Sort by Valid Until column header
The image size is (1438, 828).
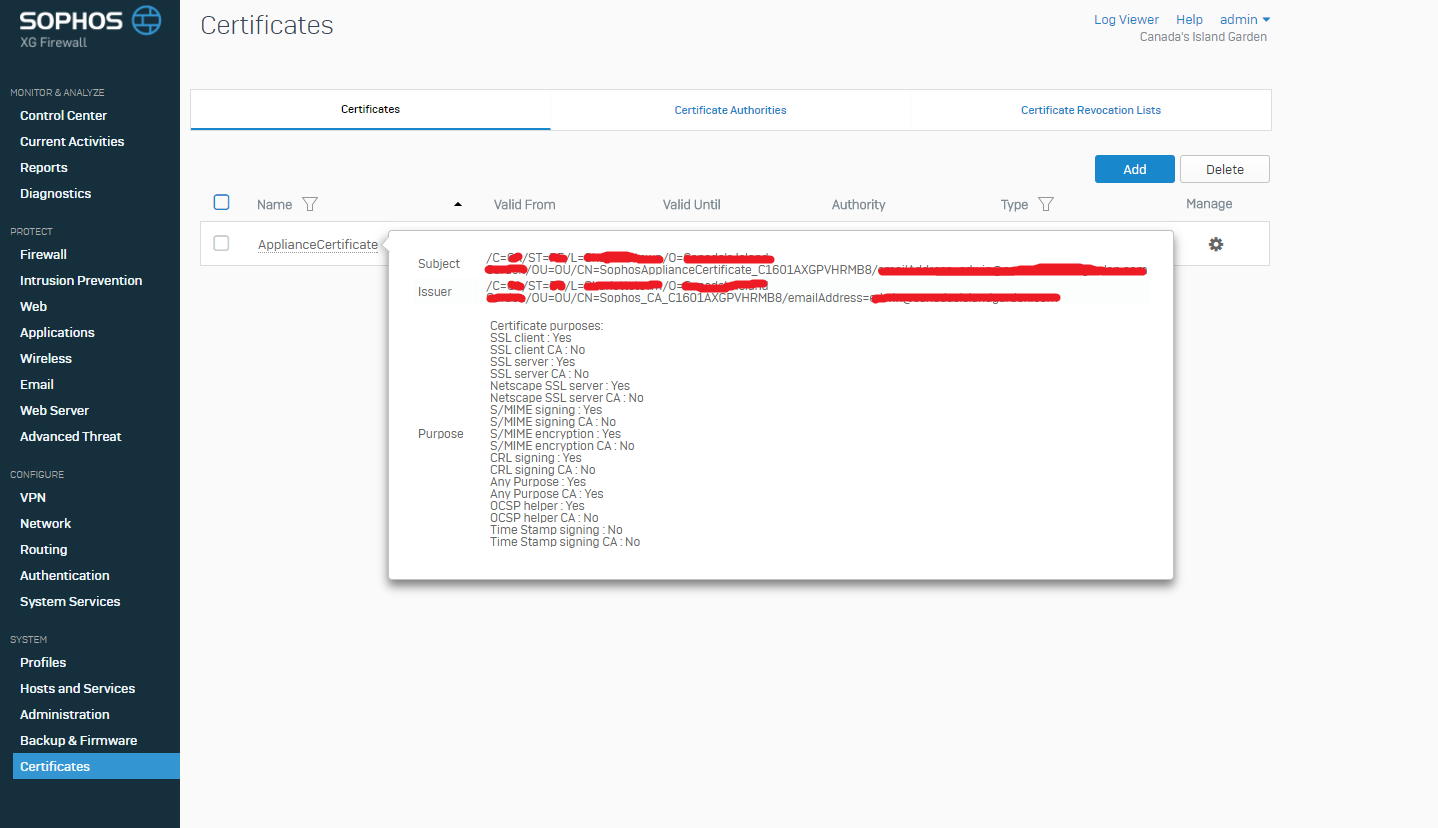[x=691, y=204]
